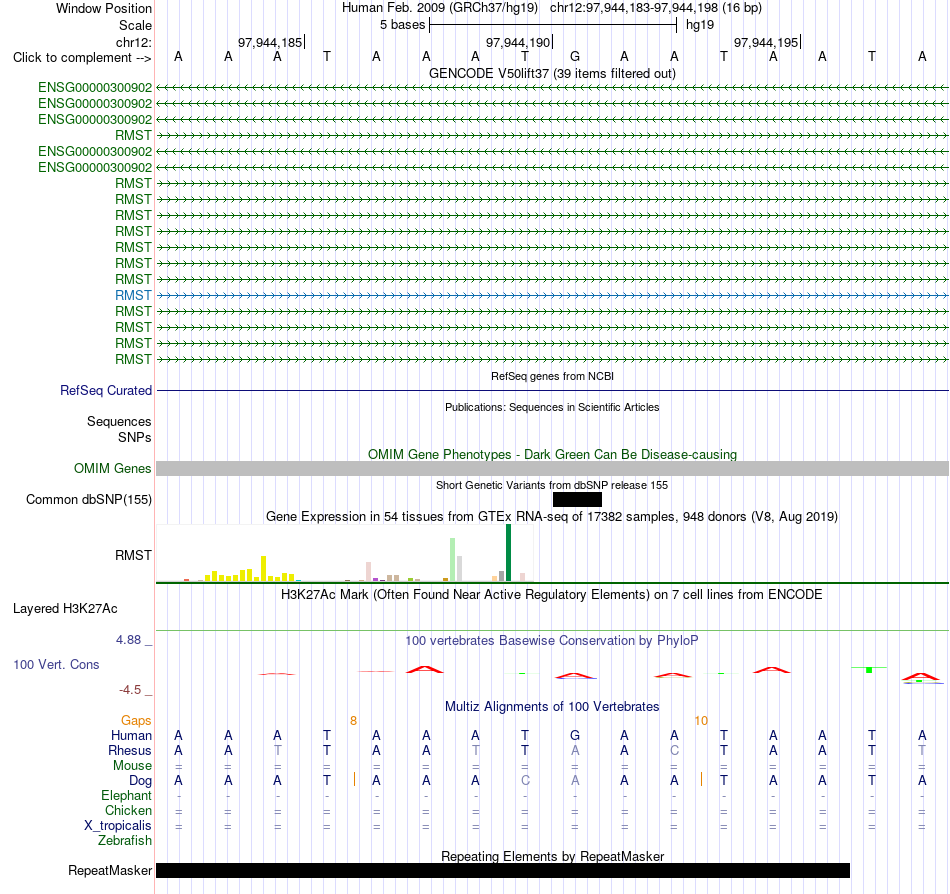
Task: Open "100 vertebrates Basewise Conservation by PhyloP" title
Action: (x=552, y=641)
